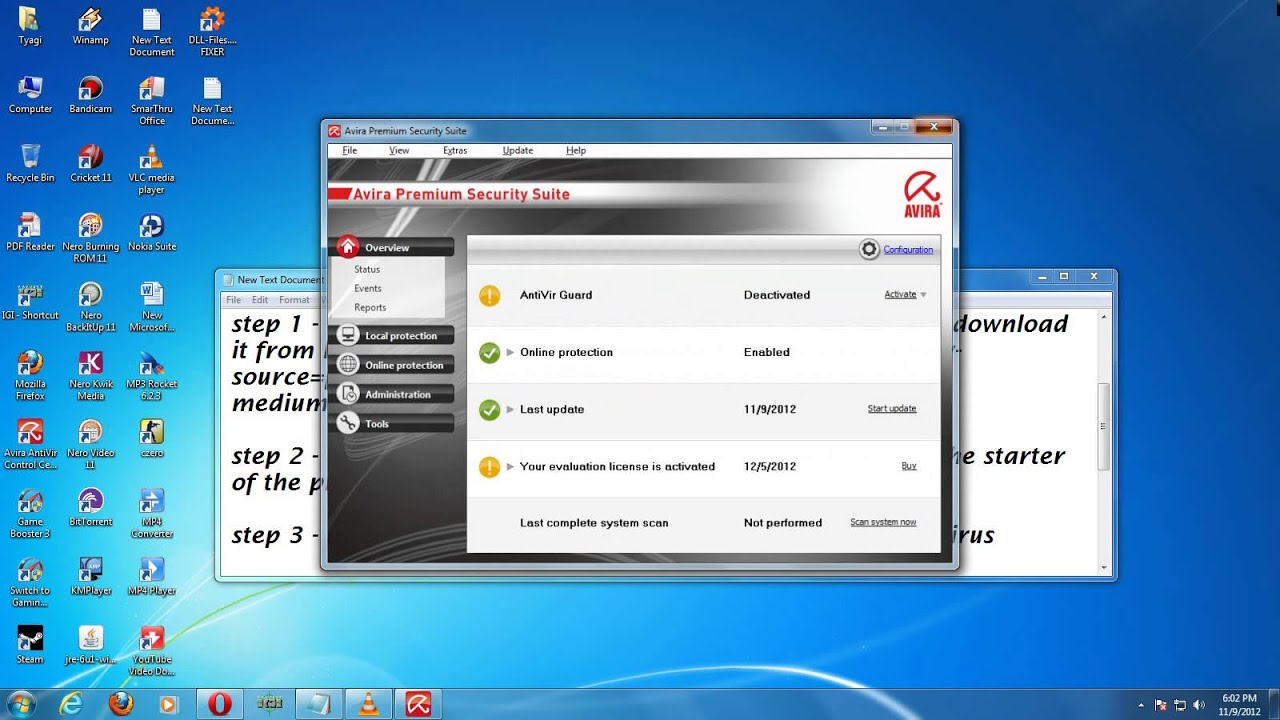Open Winamp desktop shortcut
The width and height of the screenshot is (1280, 720).
(x=90, y=27)
